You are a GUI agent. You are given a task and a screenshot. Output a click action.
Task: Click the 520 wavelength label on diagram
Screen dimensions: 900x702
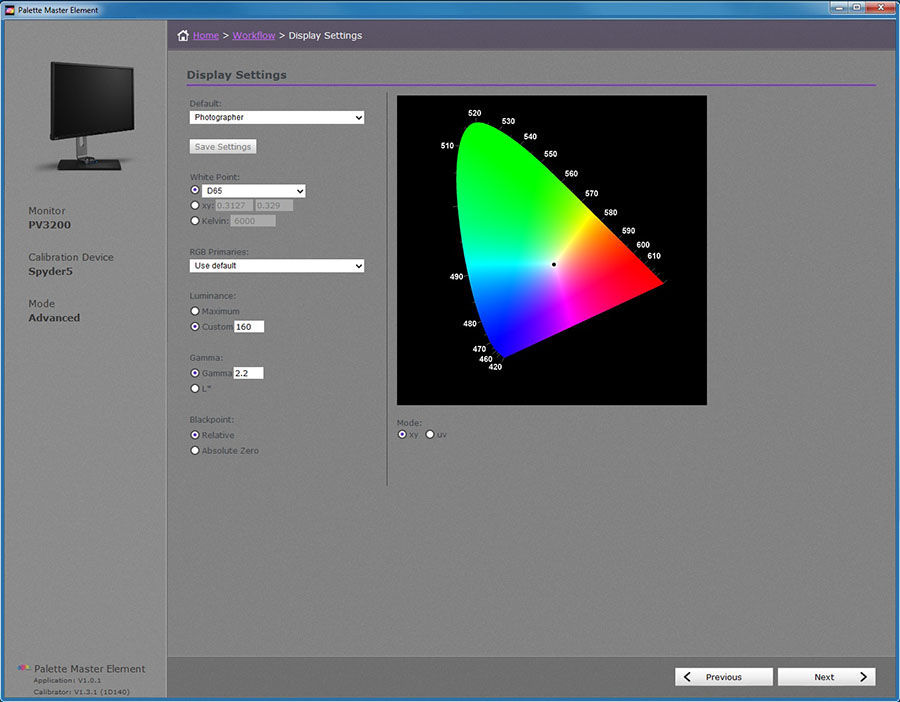pos(475,113)
